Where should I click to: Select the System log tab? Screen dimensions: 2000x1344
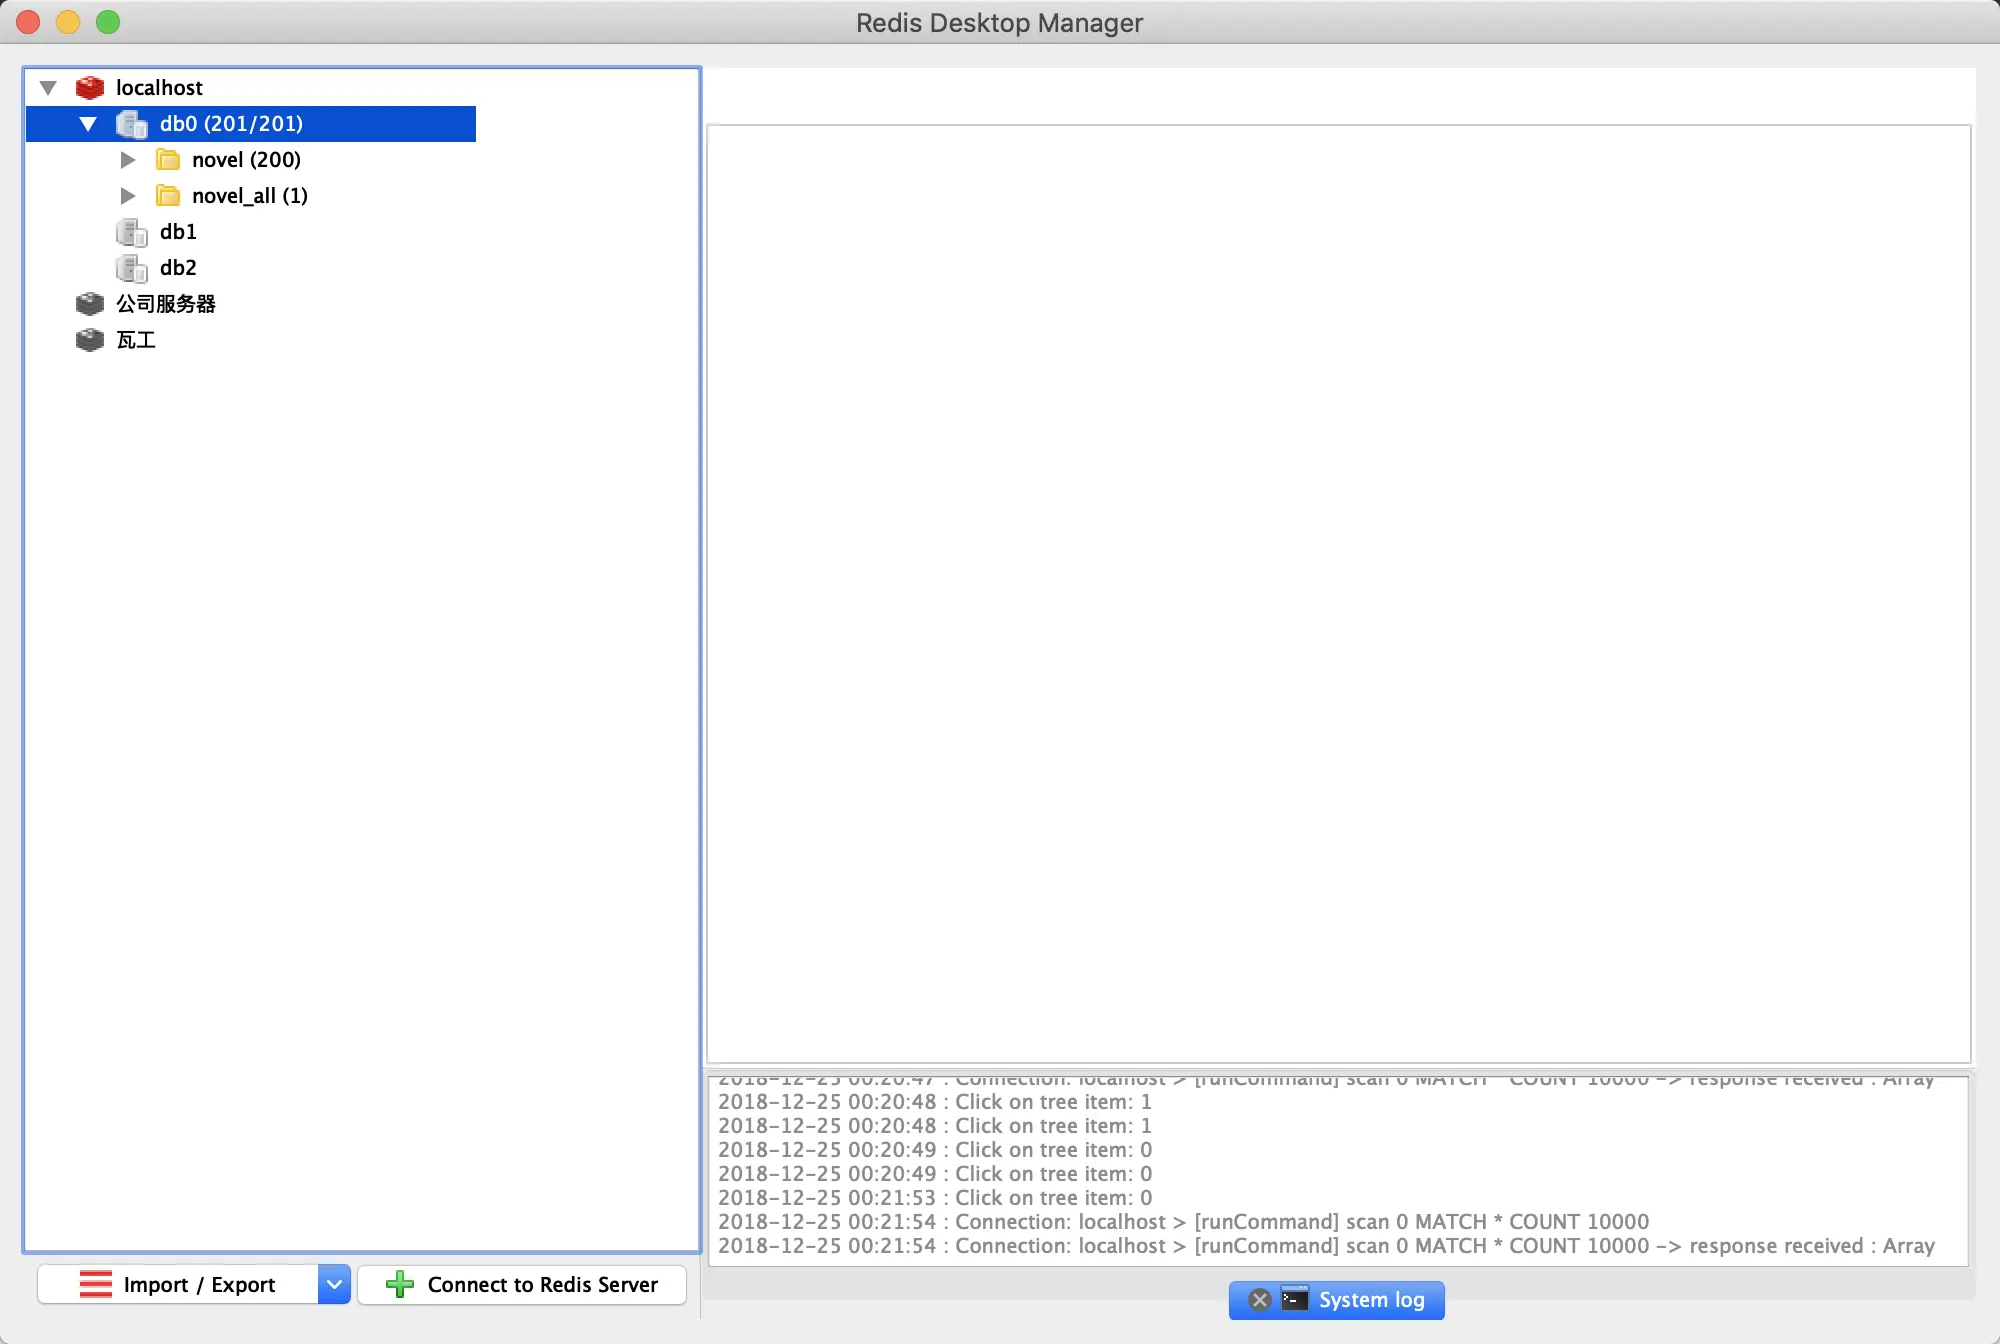1371,1299
